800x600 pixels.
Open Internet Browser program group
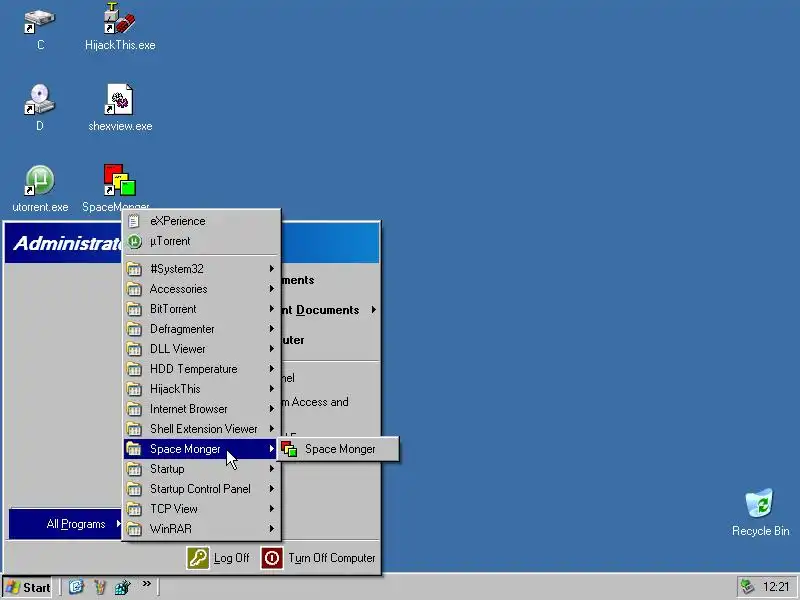click(202, 409)
